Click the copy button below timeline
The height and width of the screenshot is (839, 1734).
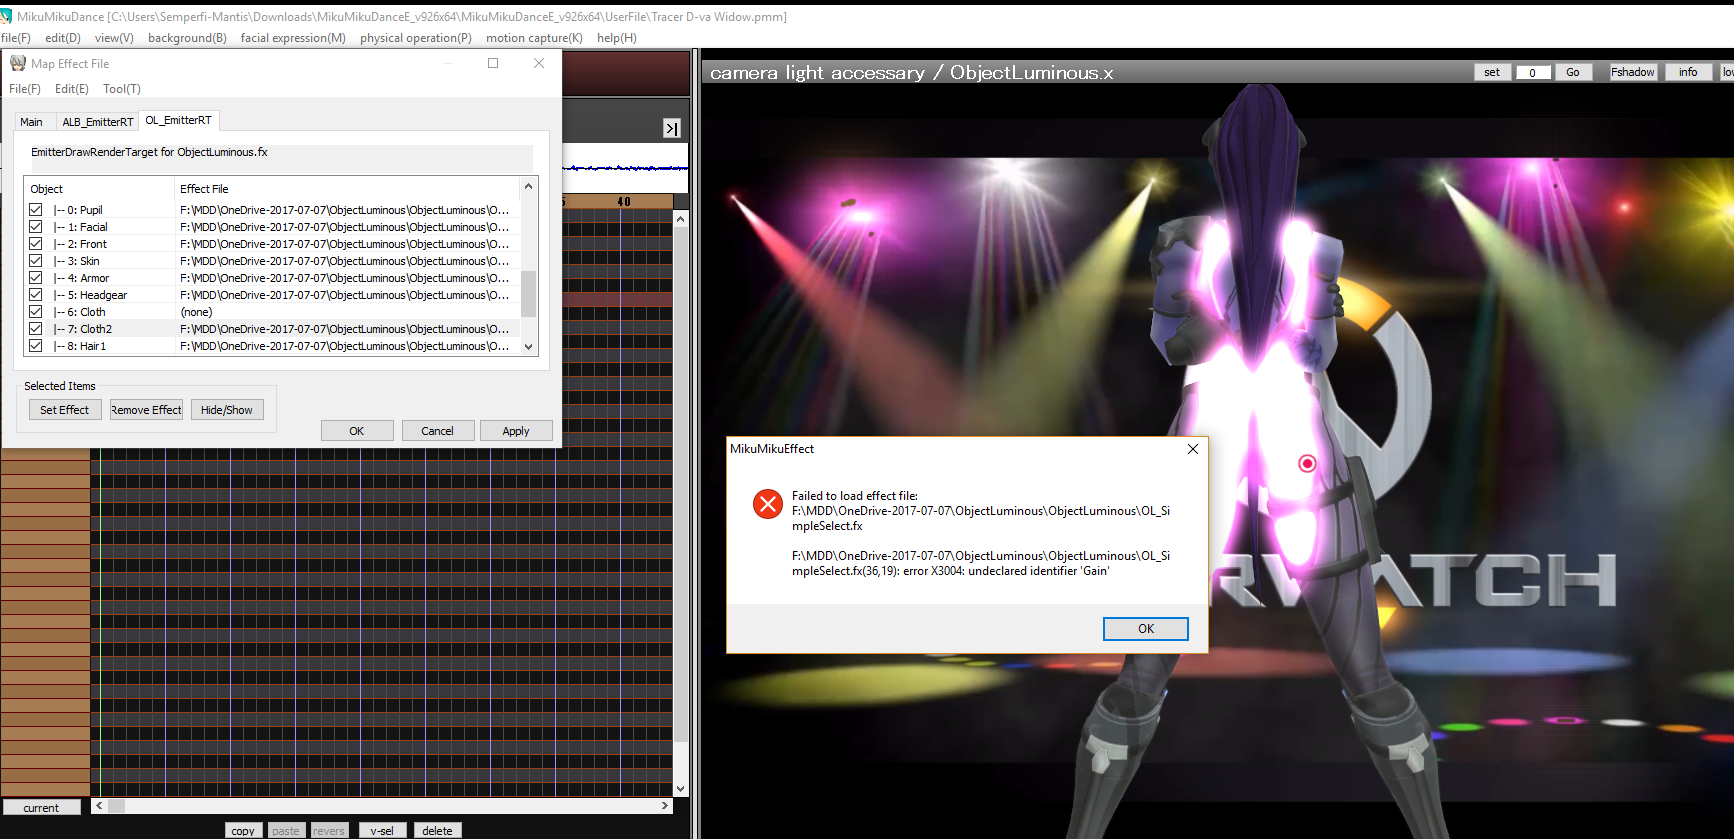click(243, 831)
